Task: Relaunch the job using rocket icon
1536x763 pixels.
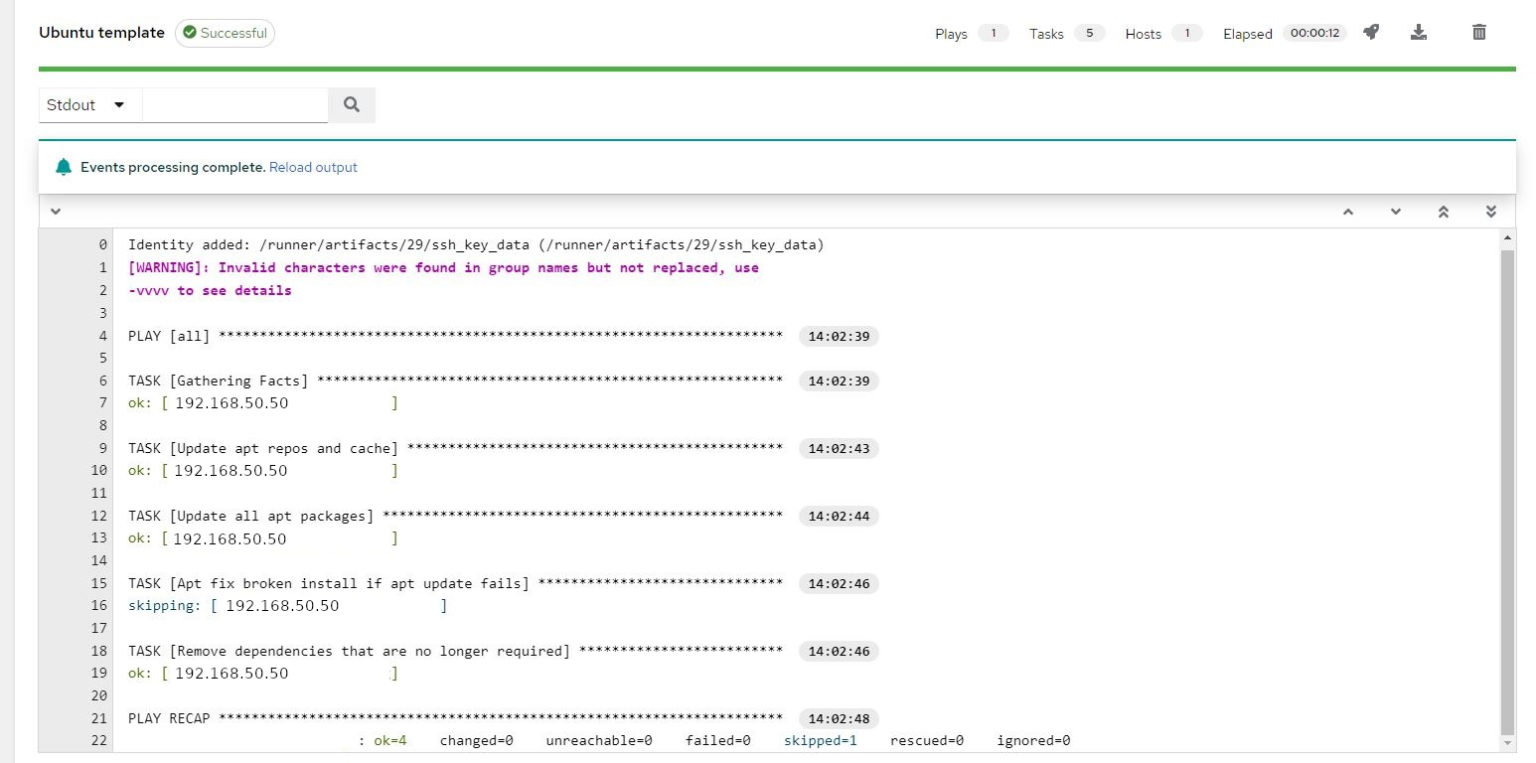Action: coord(1371,32)
